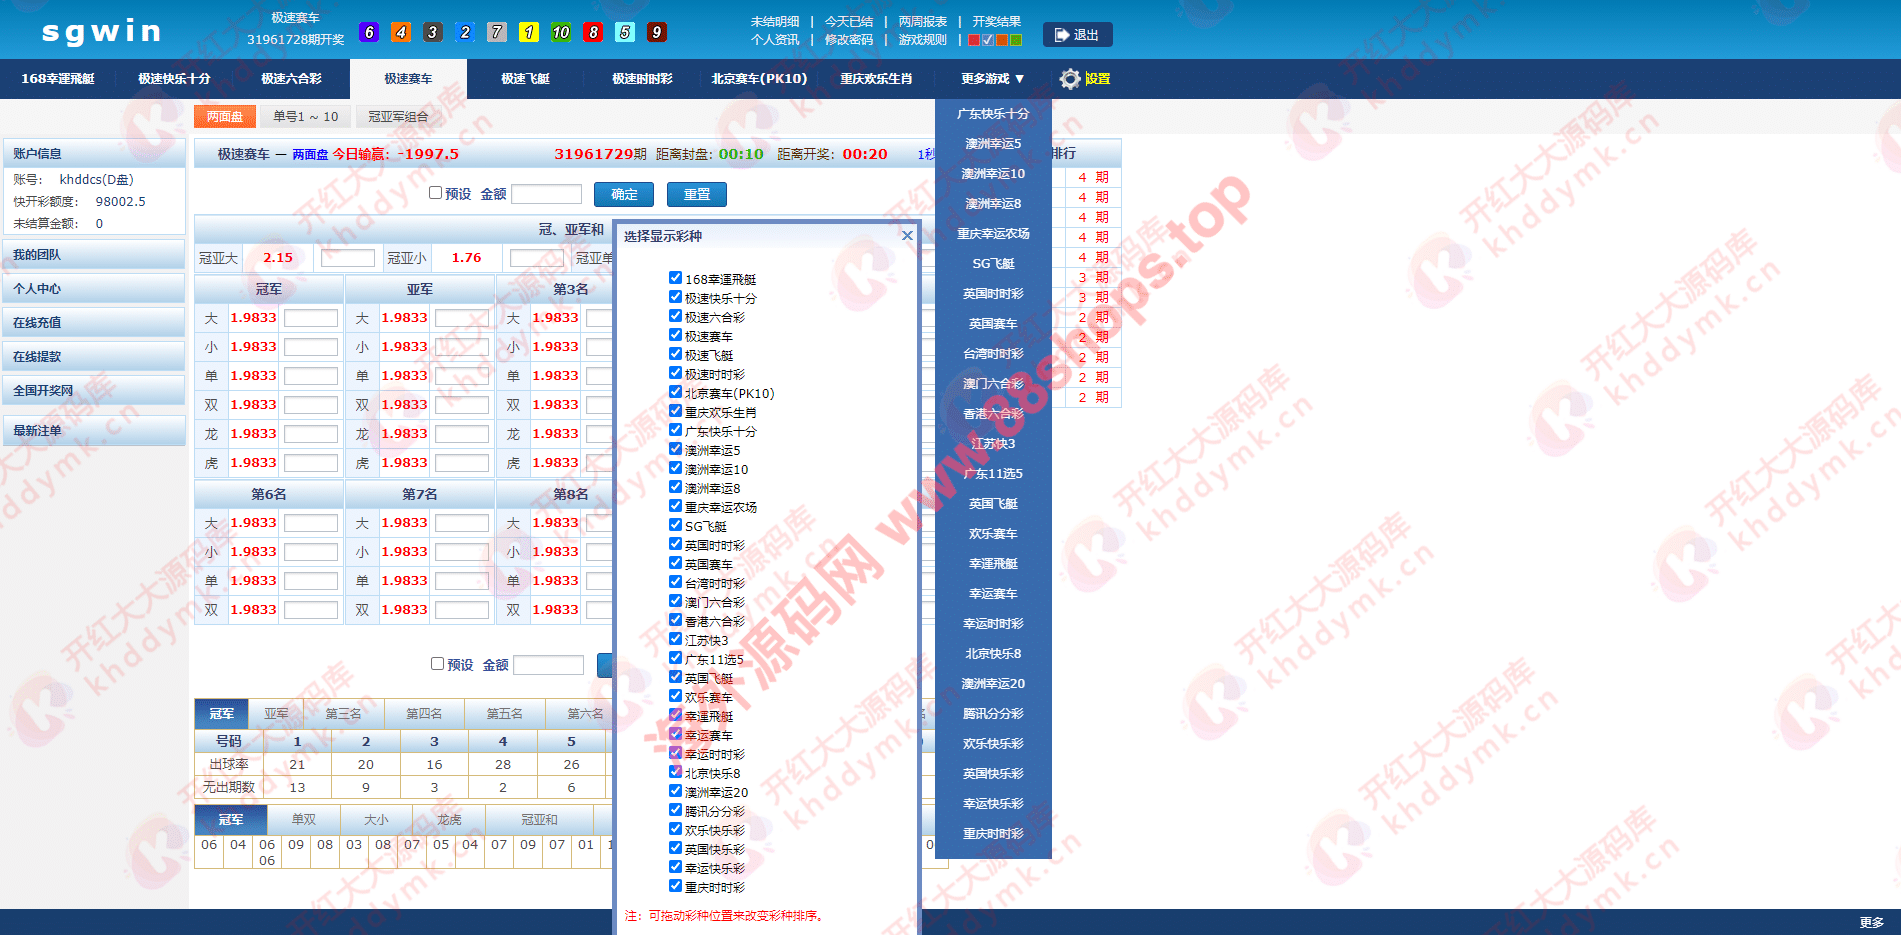Screen dimensions: 1901x935
Task: Close the 选择显示彩种 dialog with the X
Action: click(x=907, y=236)
